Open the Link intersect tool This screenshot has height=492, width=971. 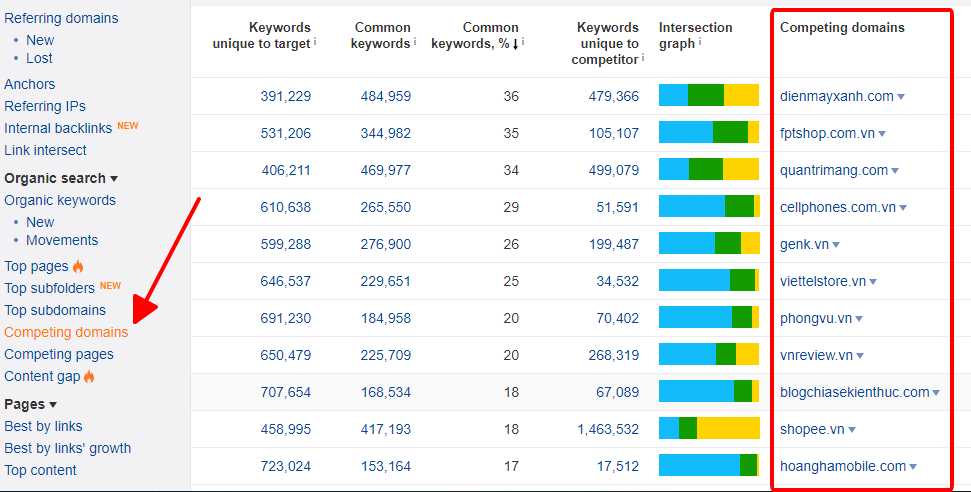pos(45,151)
